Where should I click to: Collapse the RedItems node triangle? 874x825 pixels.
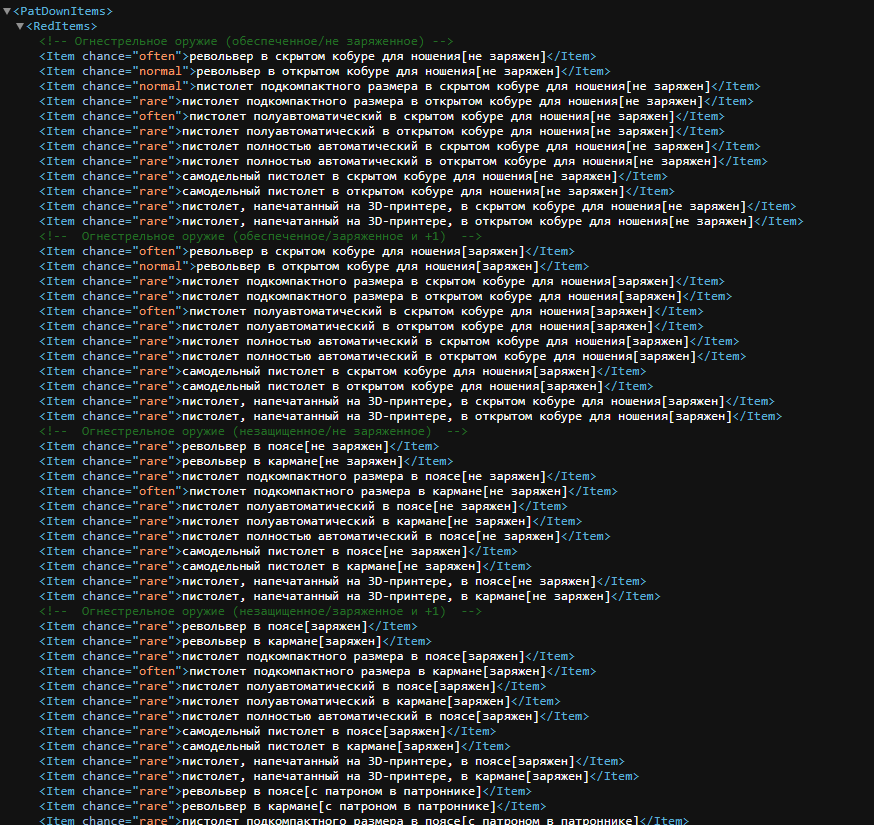[x=20, y=26]
